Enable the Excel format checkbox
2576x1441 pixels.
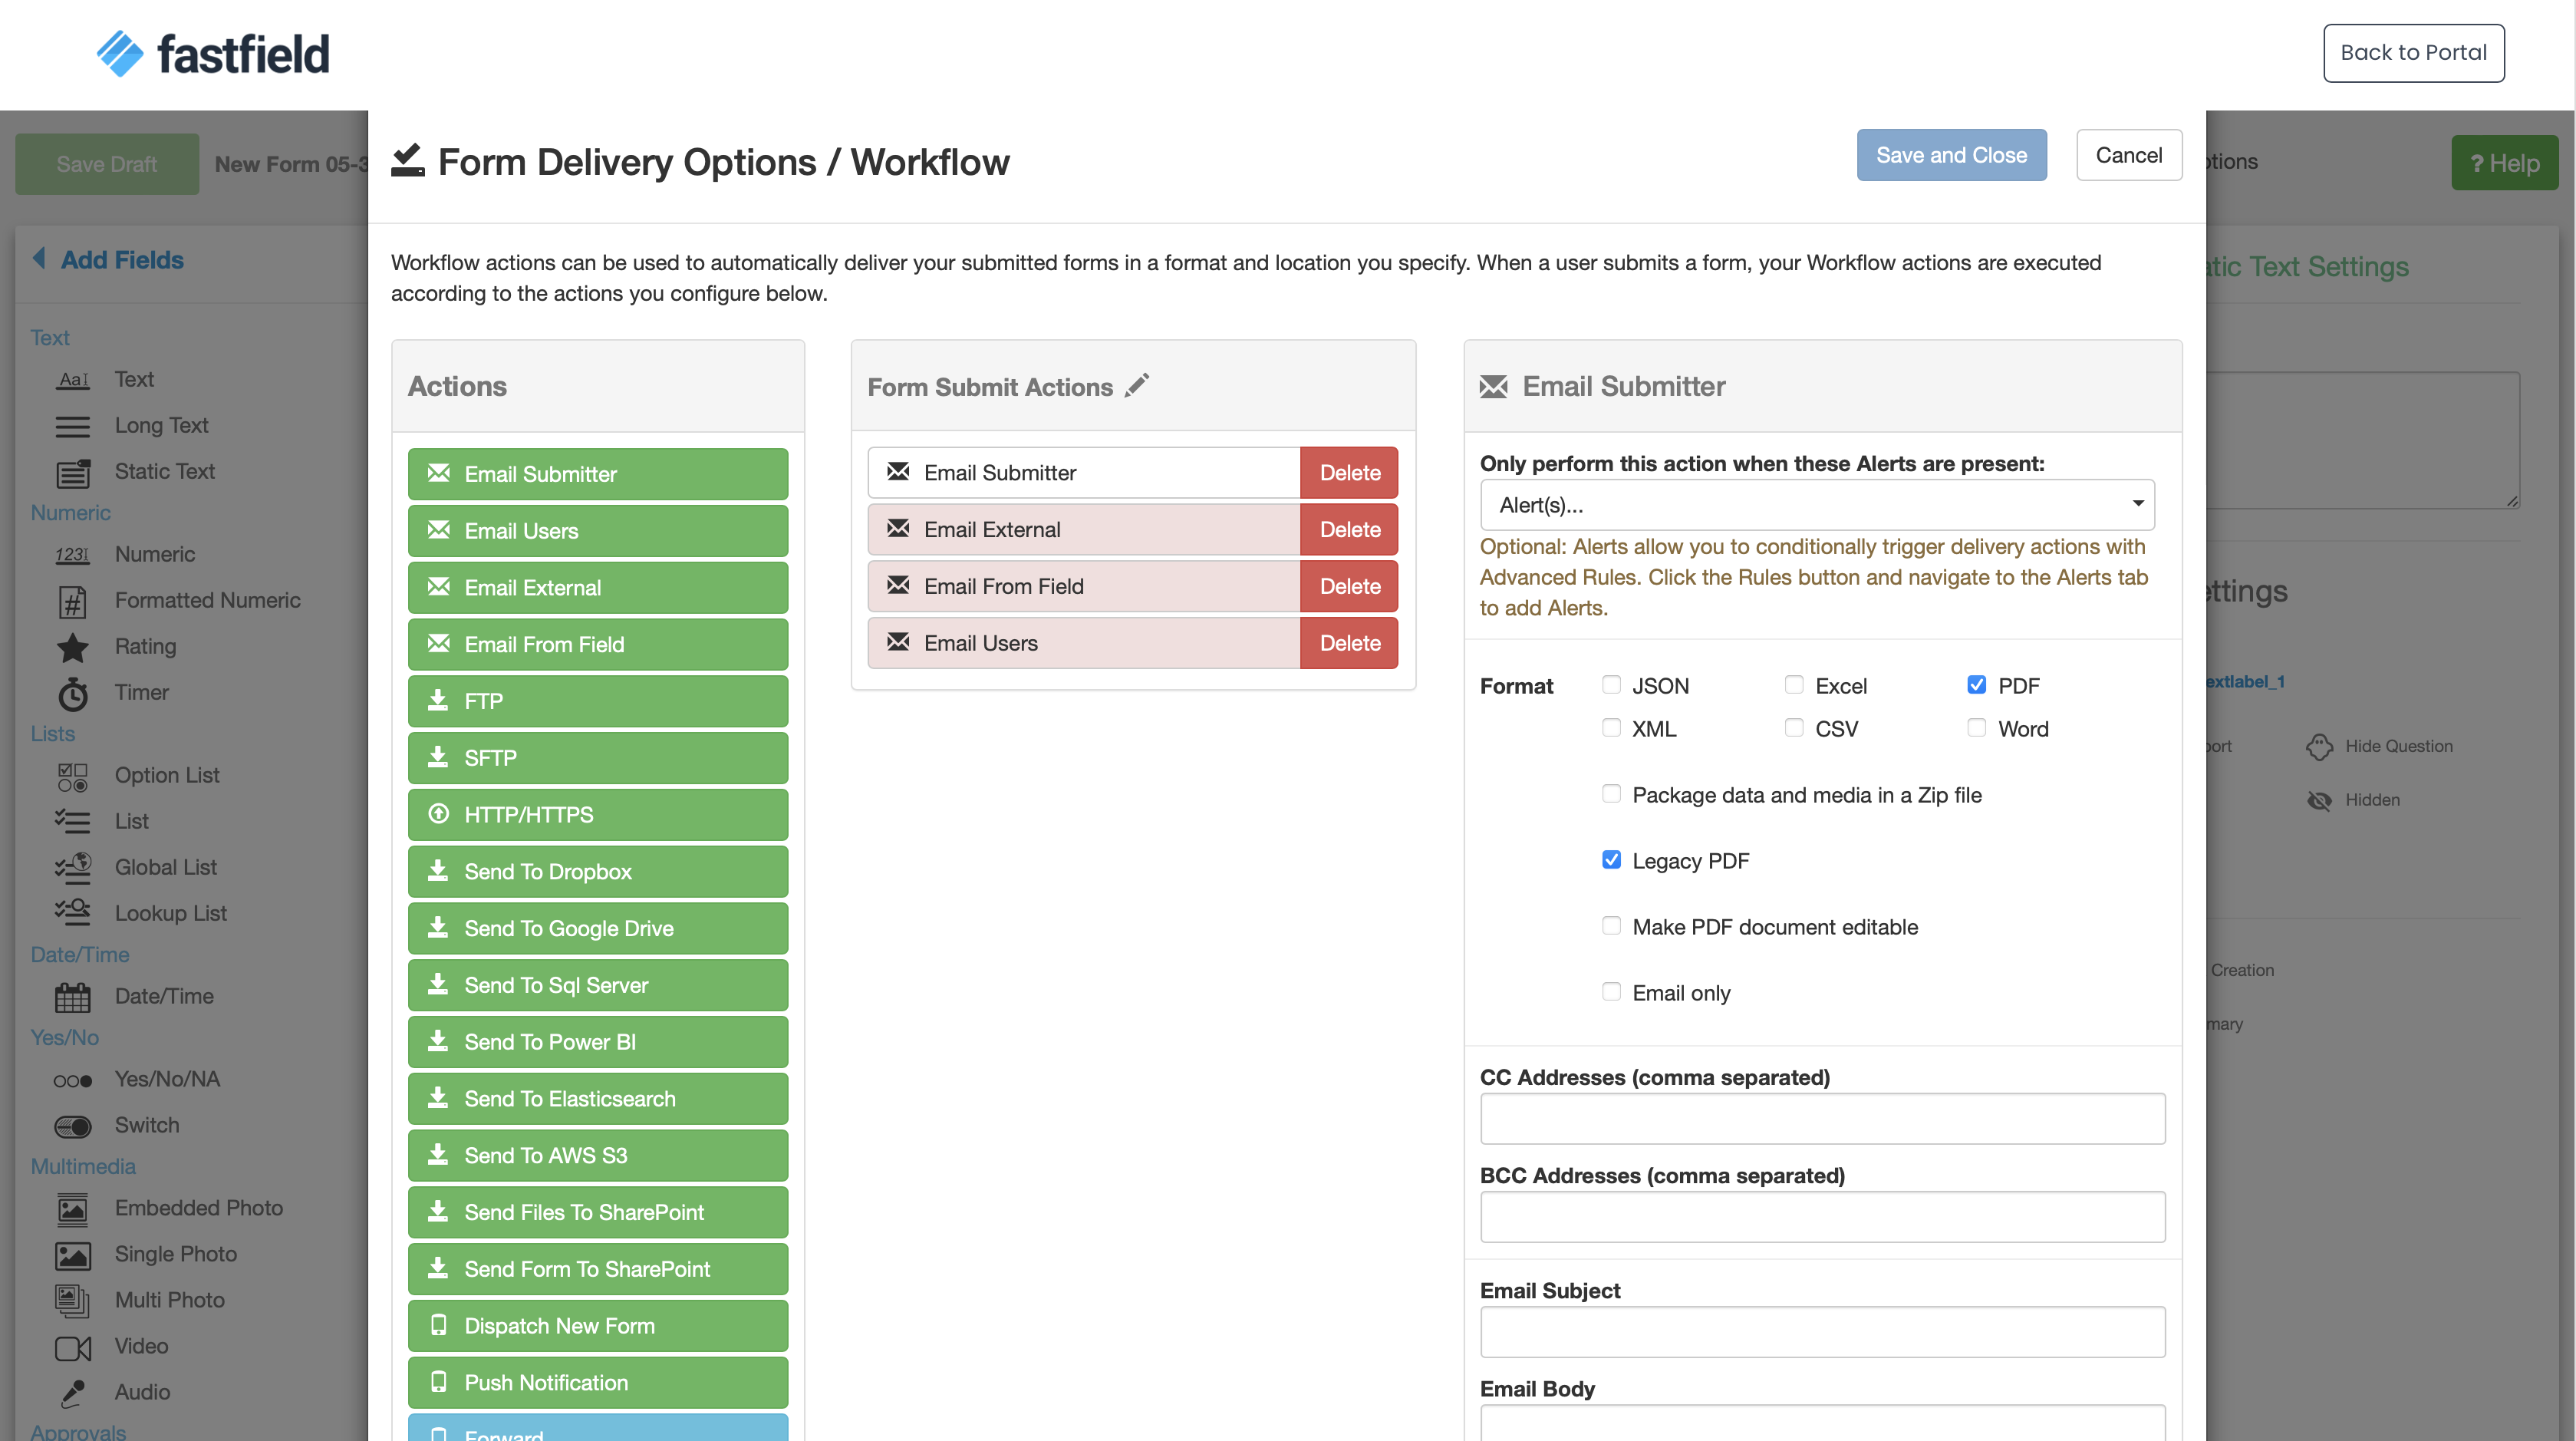tap(1794, 685)
